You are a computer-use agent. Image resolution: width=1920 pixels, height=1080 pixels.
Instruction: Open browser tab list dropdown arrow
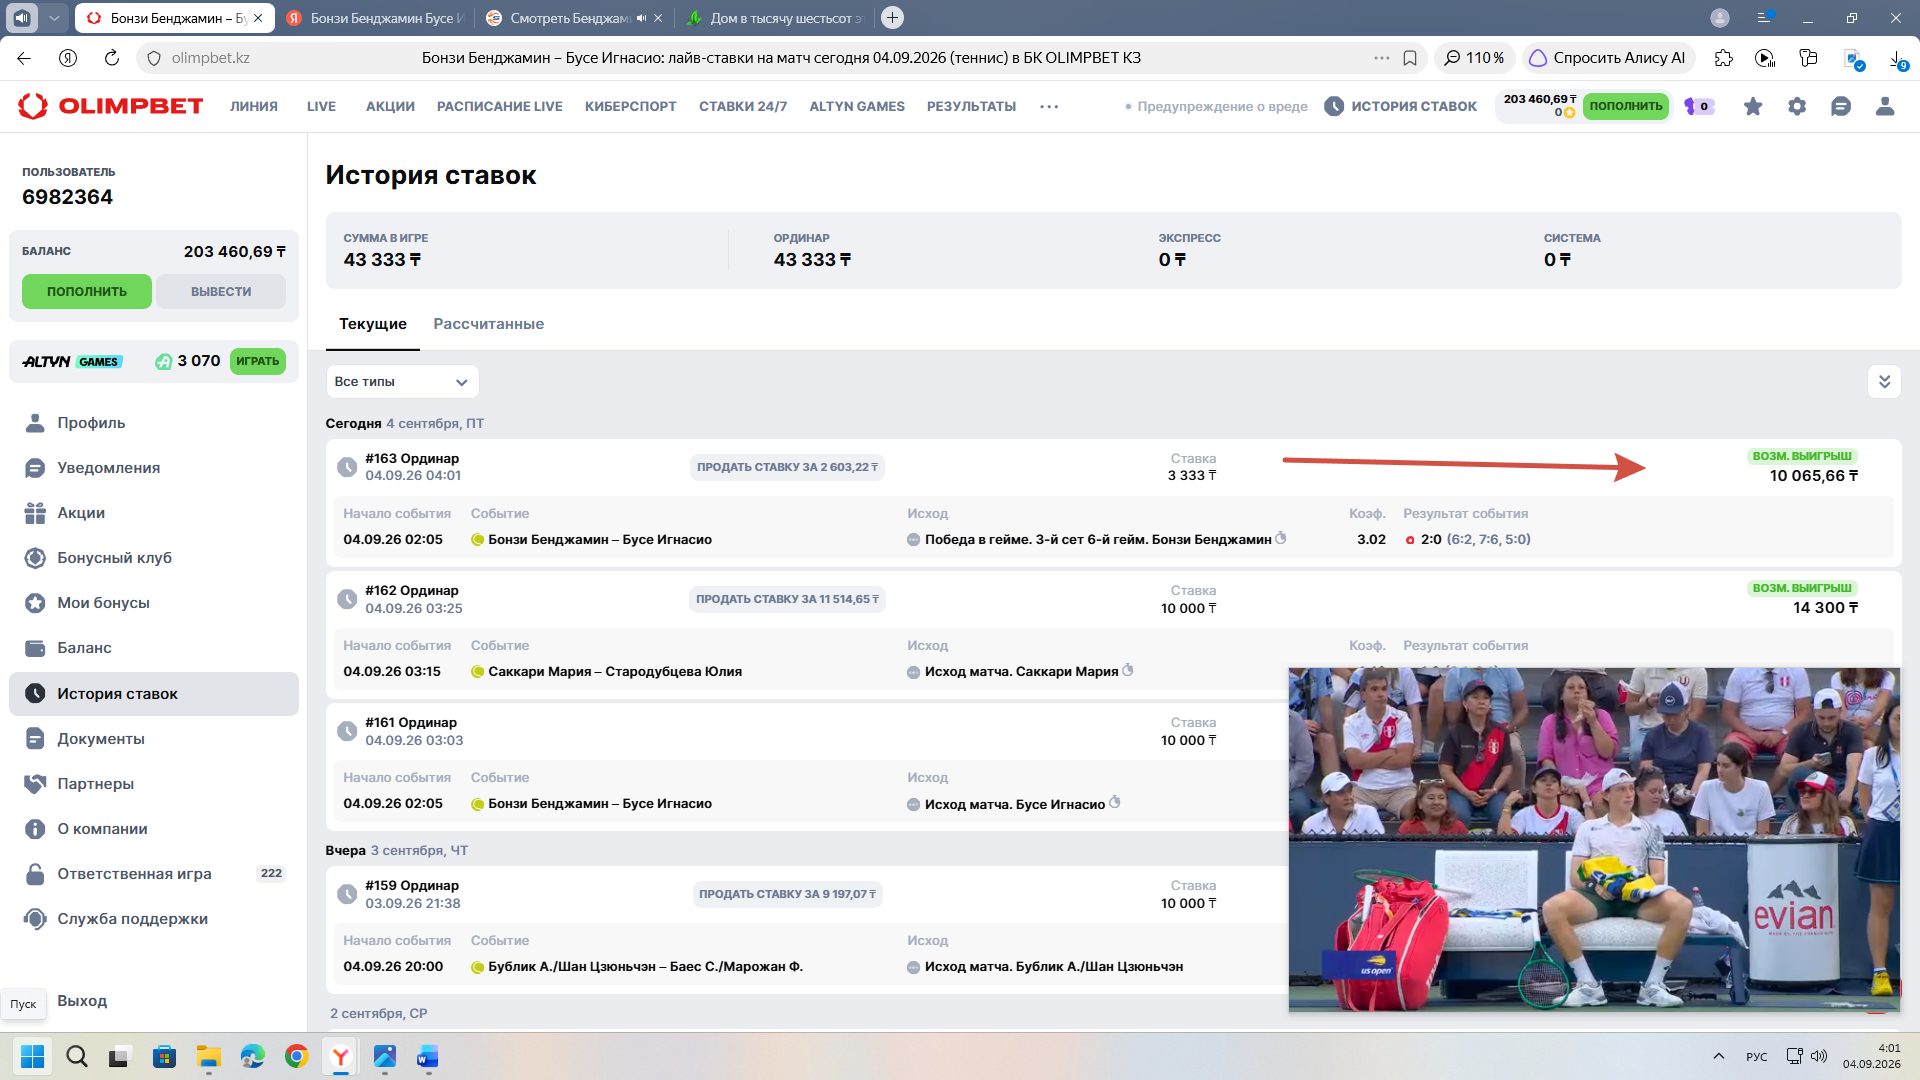54,18
